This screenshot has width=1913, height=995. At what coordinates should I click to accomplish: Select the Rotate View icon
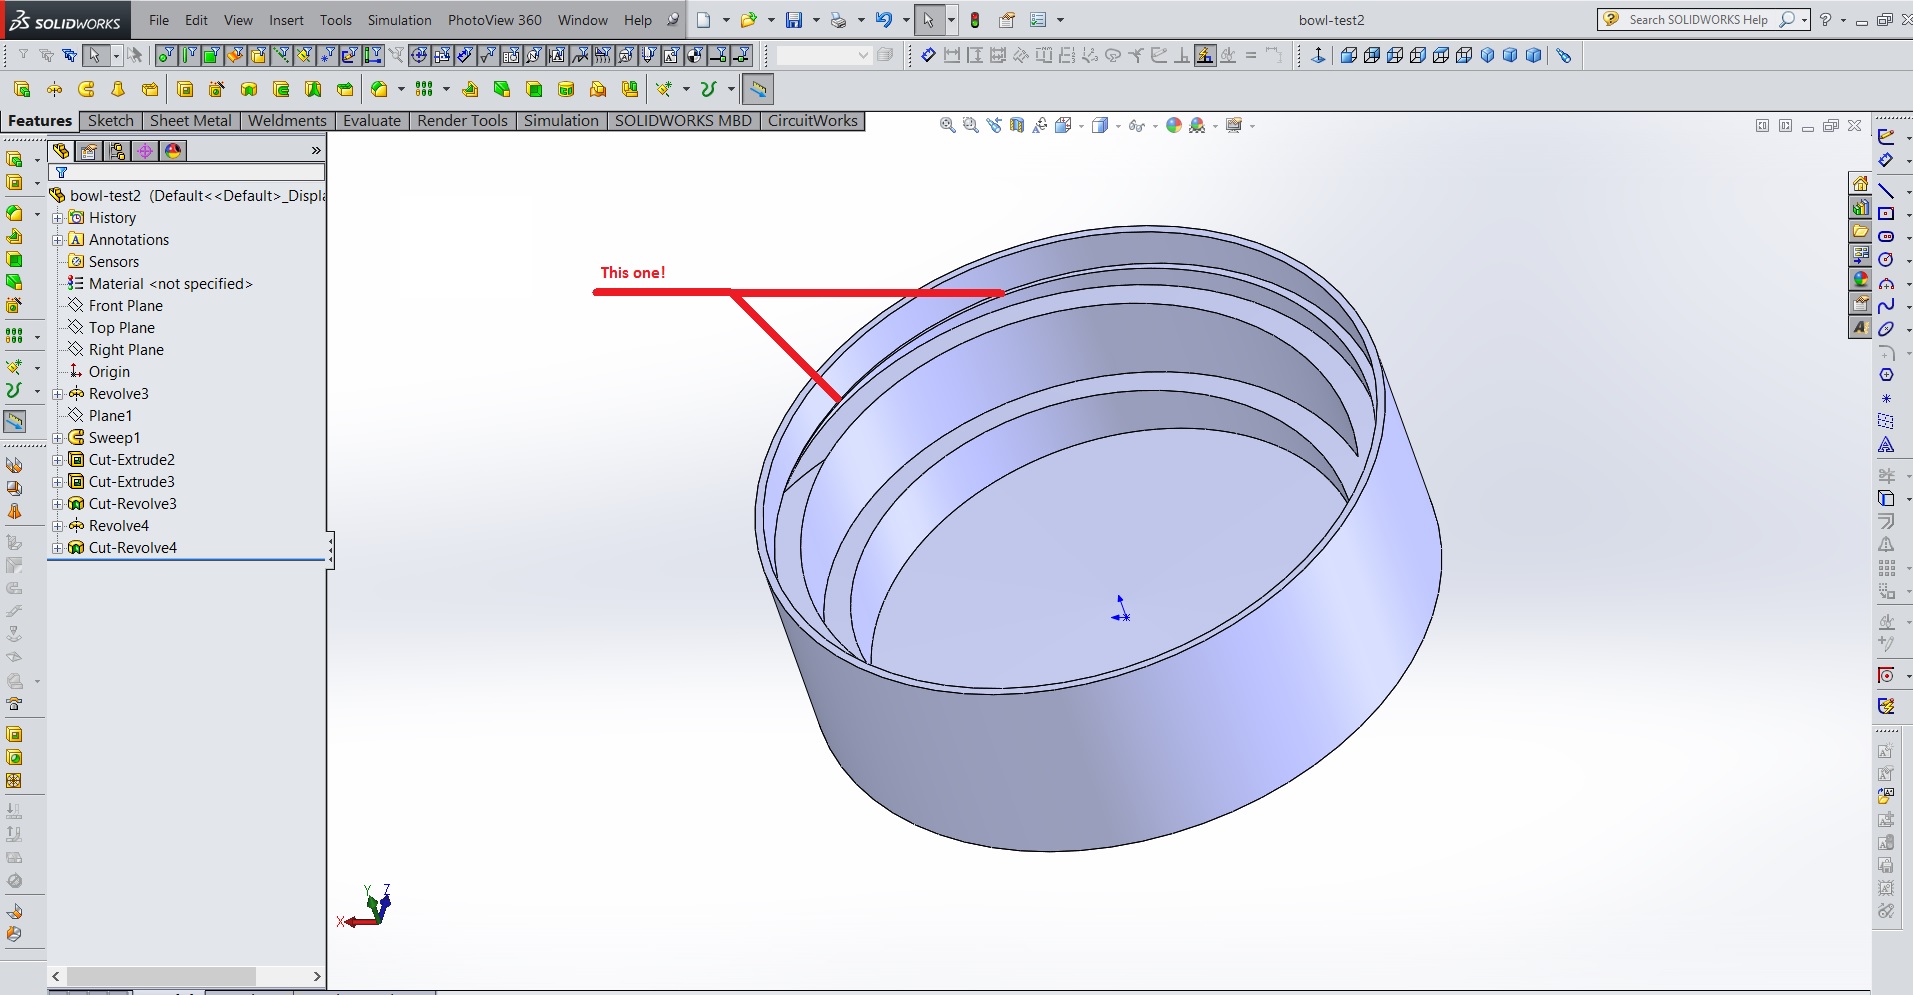point(1039,125)
